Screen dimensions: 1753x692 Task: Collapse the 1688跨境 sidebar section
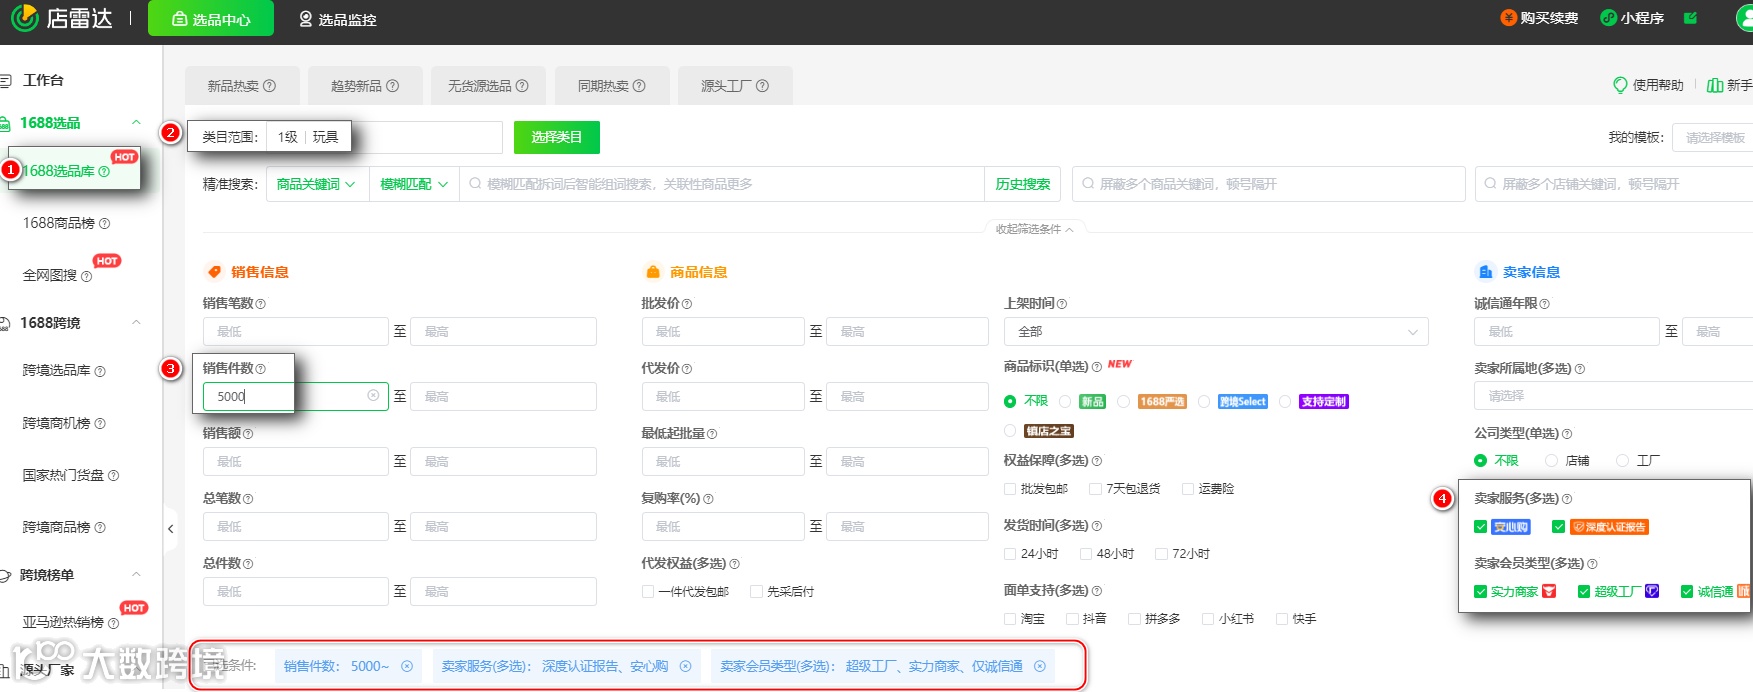pos(136,323)
